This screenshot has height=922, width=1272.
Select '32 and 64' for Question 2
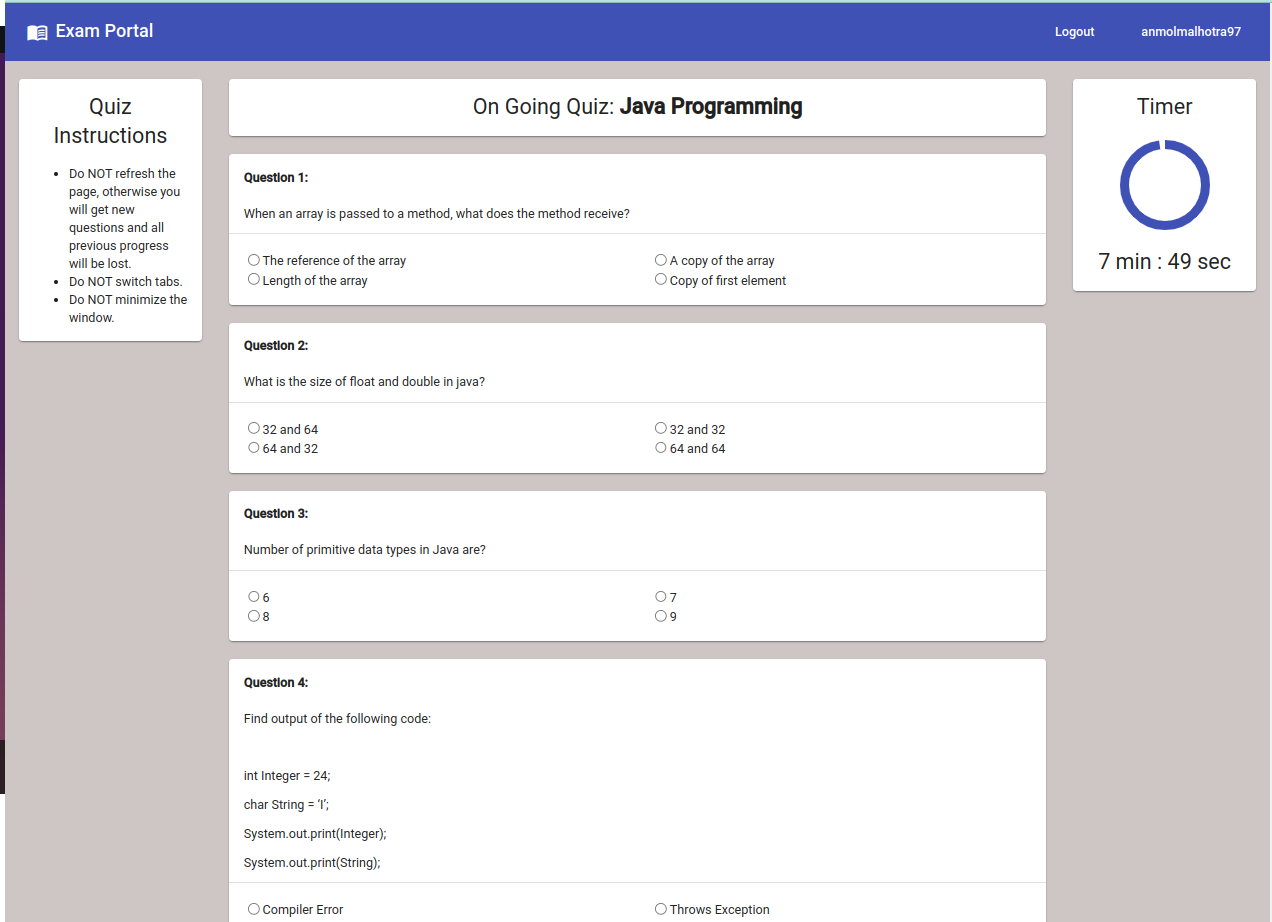click(253, 427)
